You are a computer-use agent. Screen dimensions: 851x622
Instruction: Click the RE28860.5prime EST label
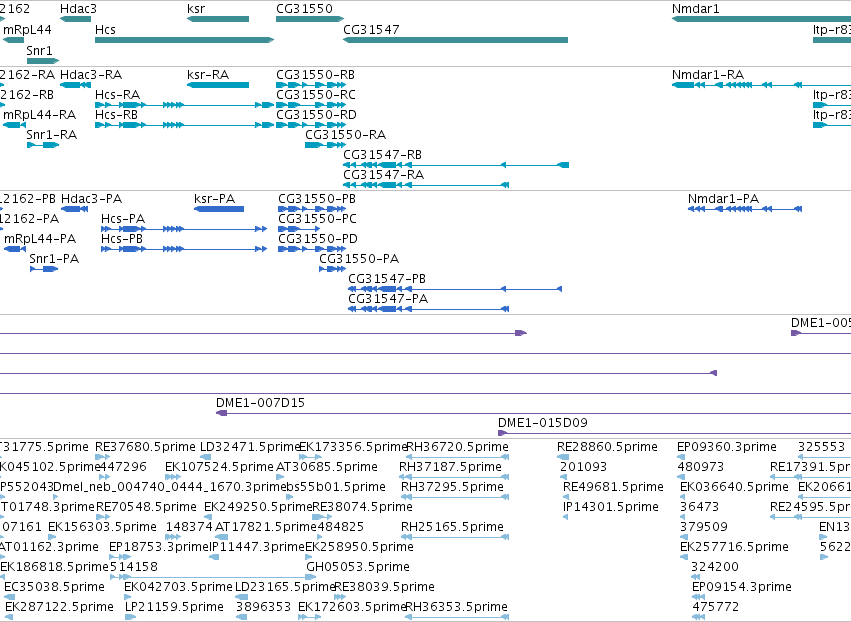coord(607,447)
